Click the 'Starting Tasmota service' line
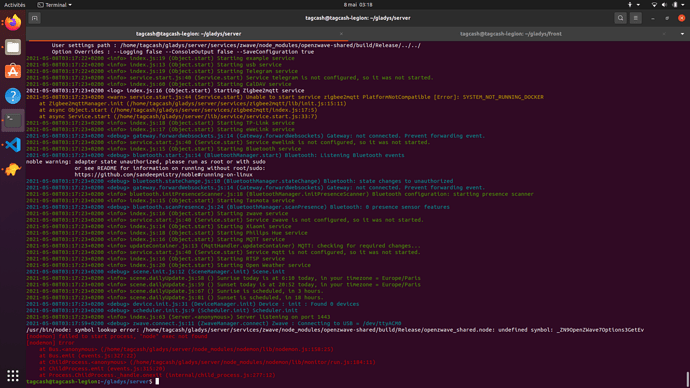 160,201
